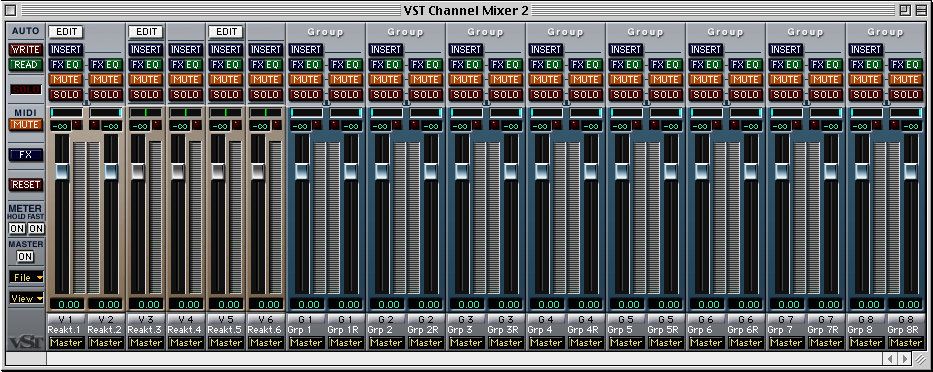Click the scroll right arrow at bottom

[905, 359]
